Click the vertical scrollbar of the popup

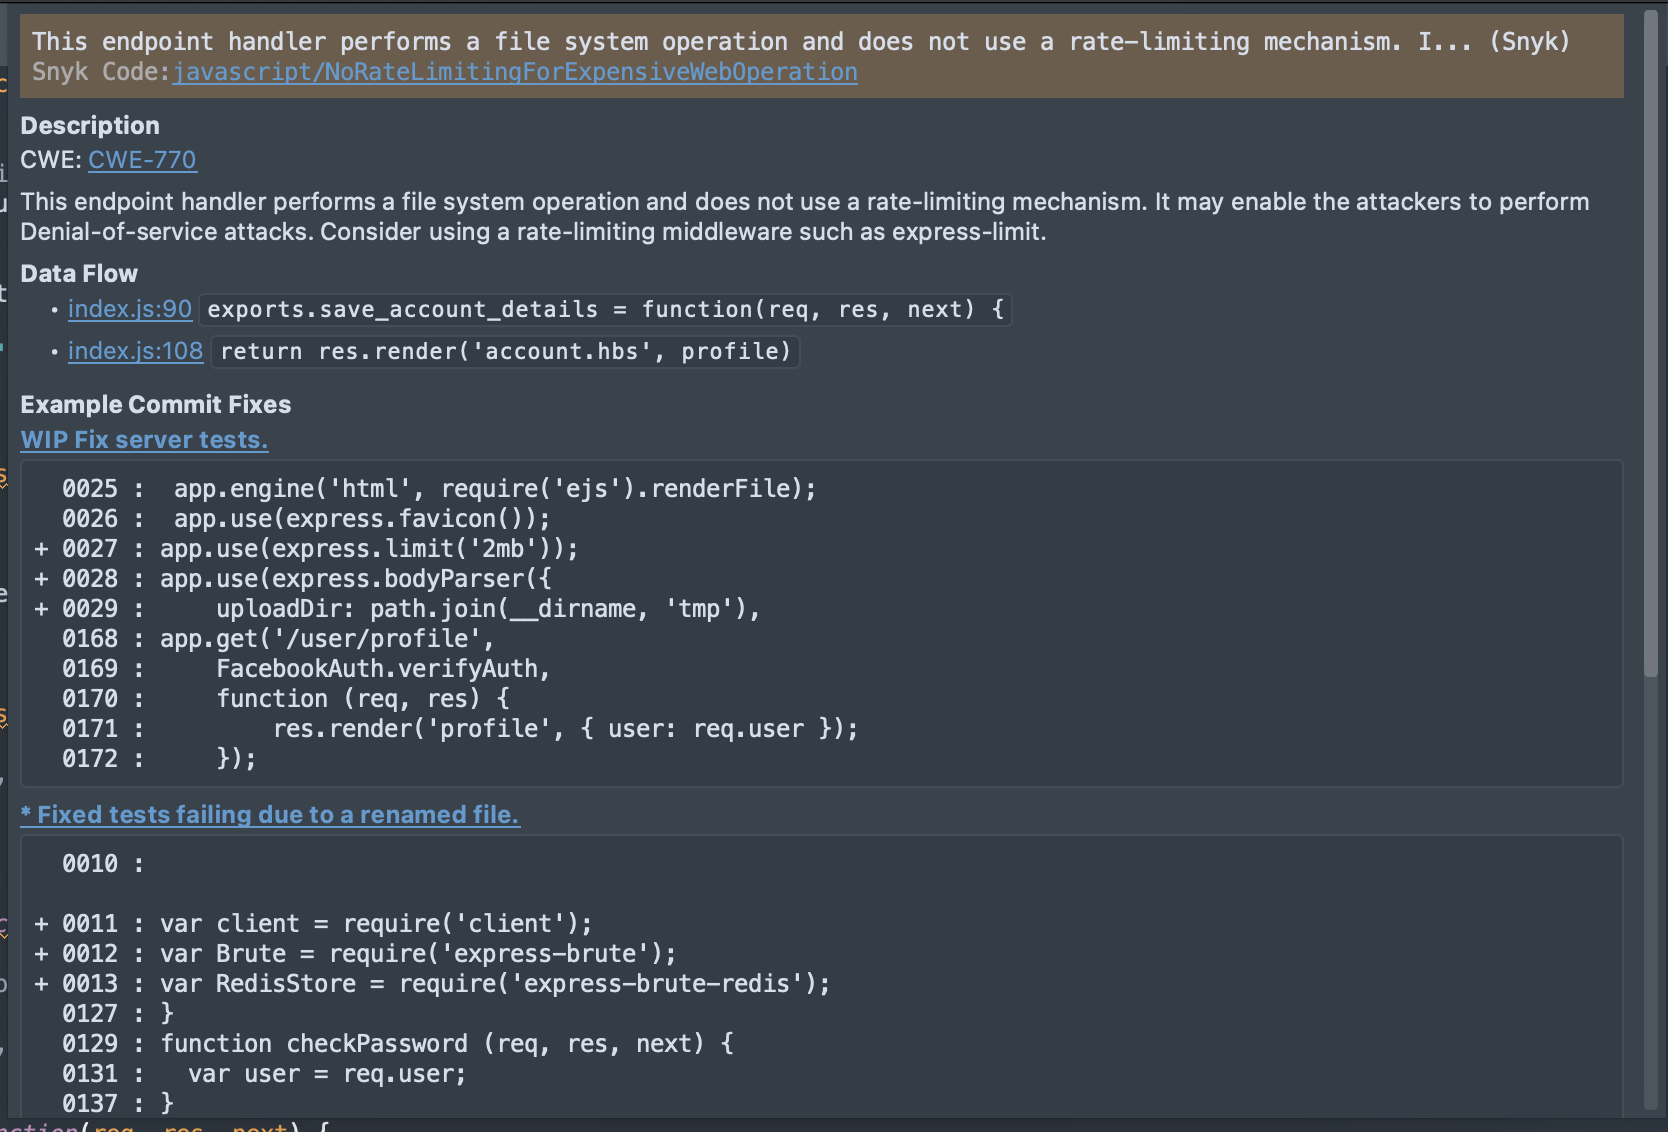click(1651, 345)
